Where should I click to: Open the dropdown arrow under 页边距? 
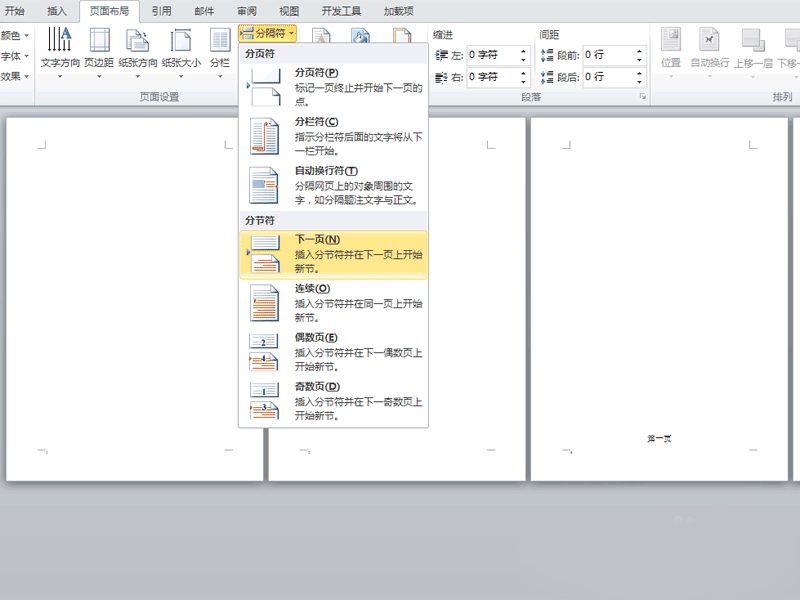coord(99,77)
